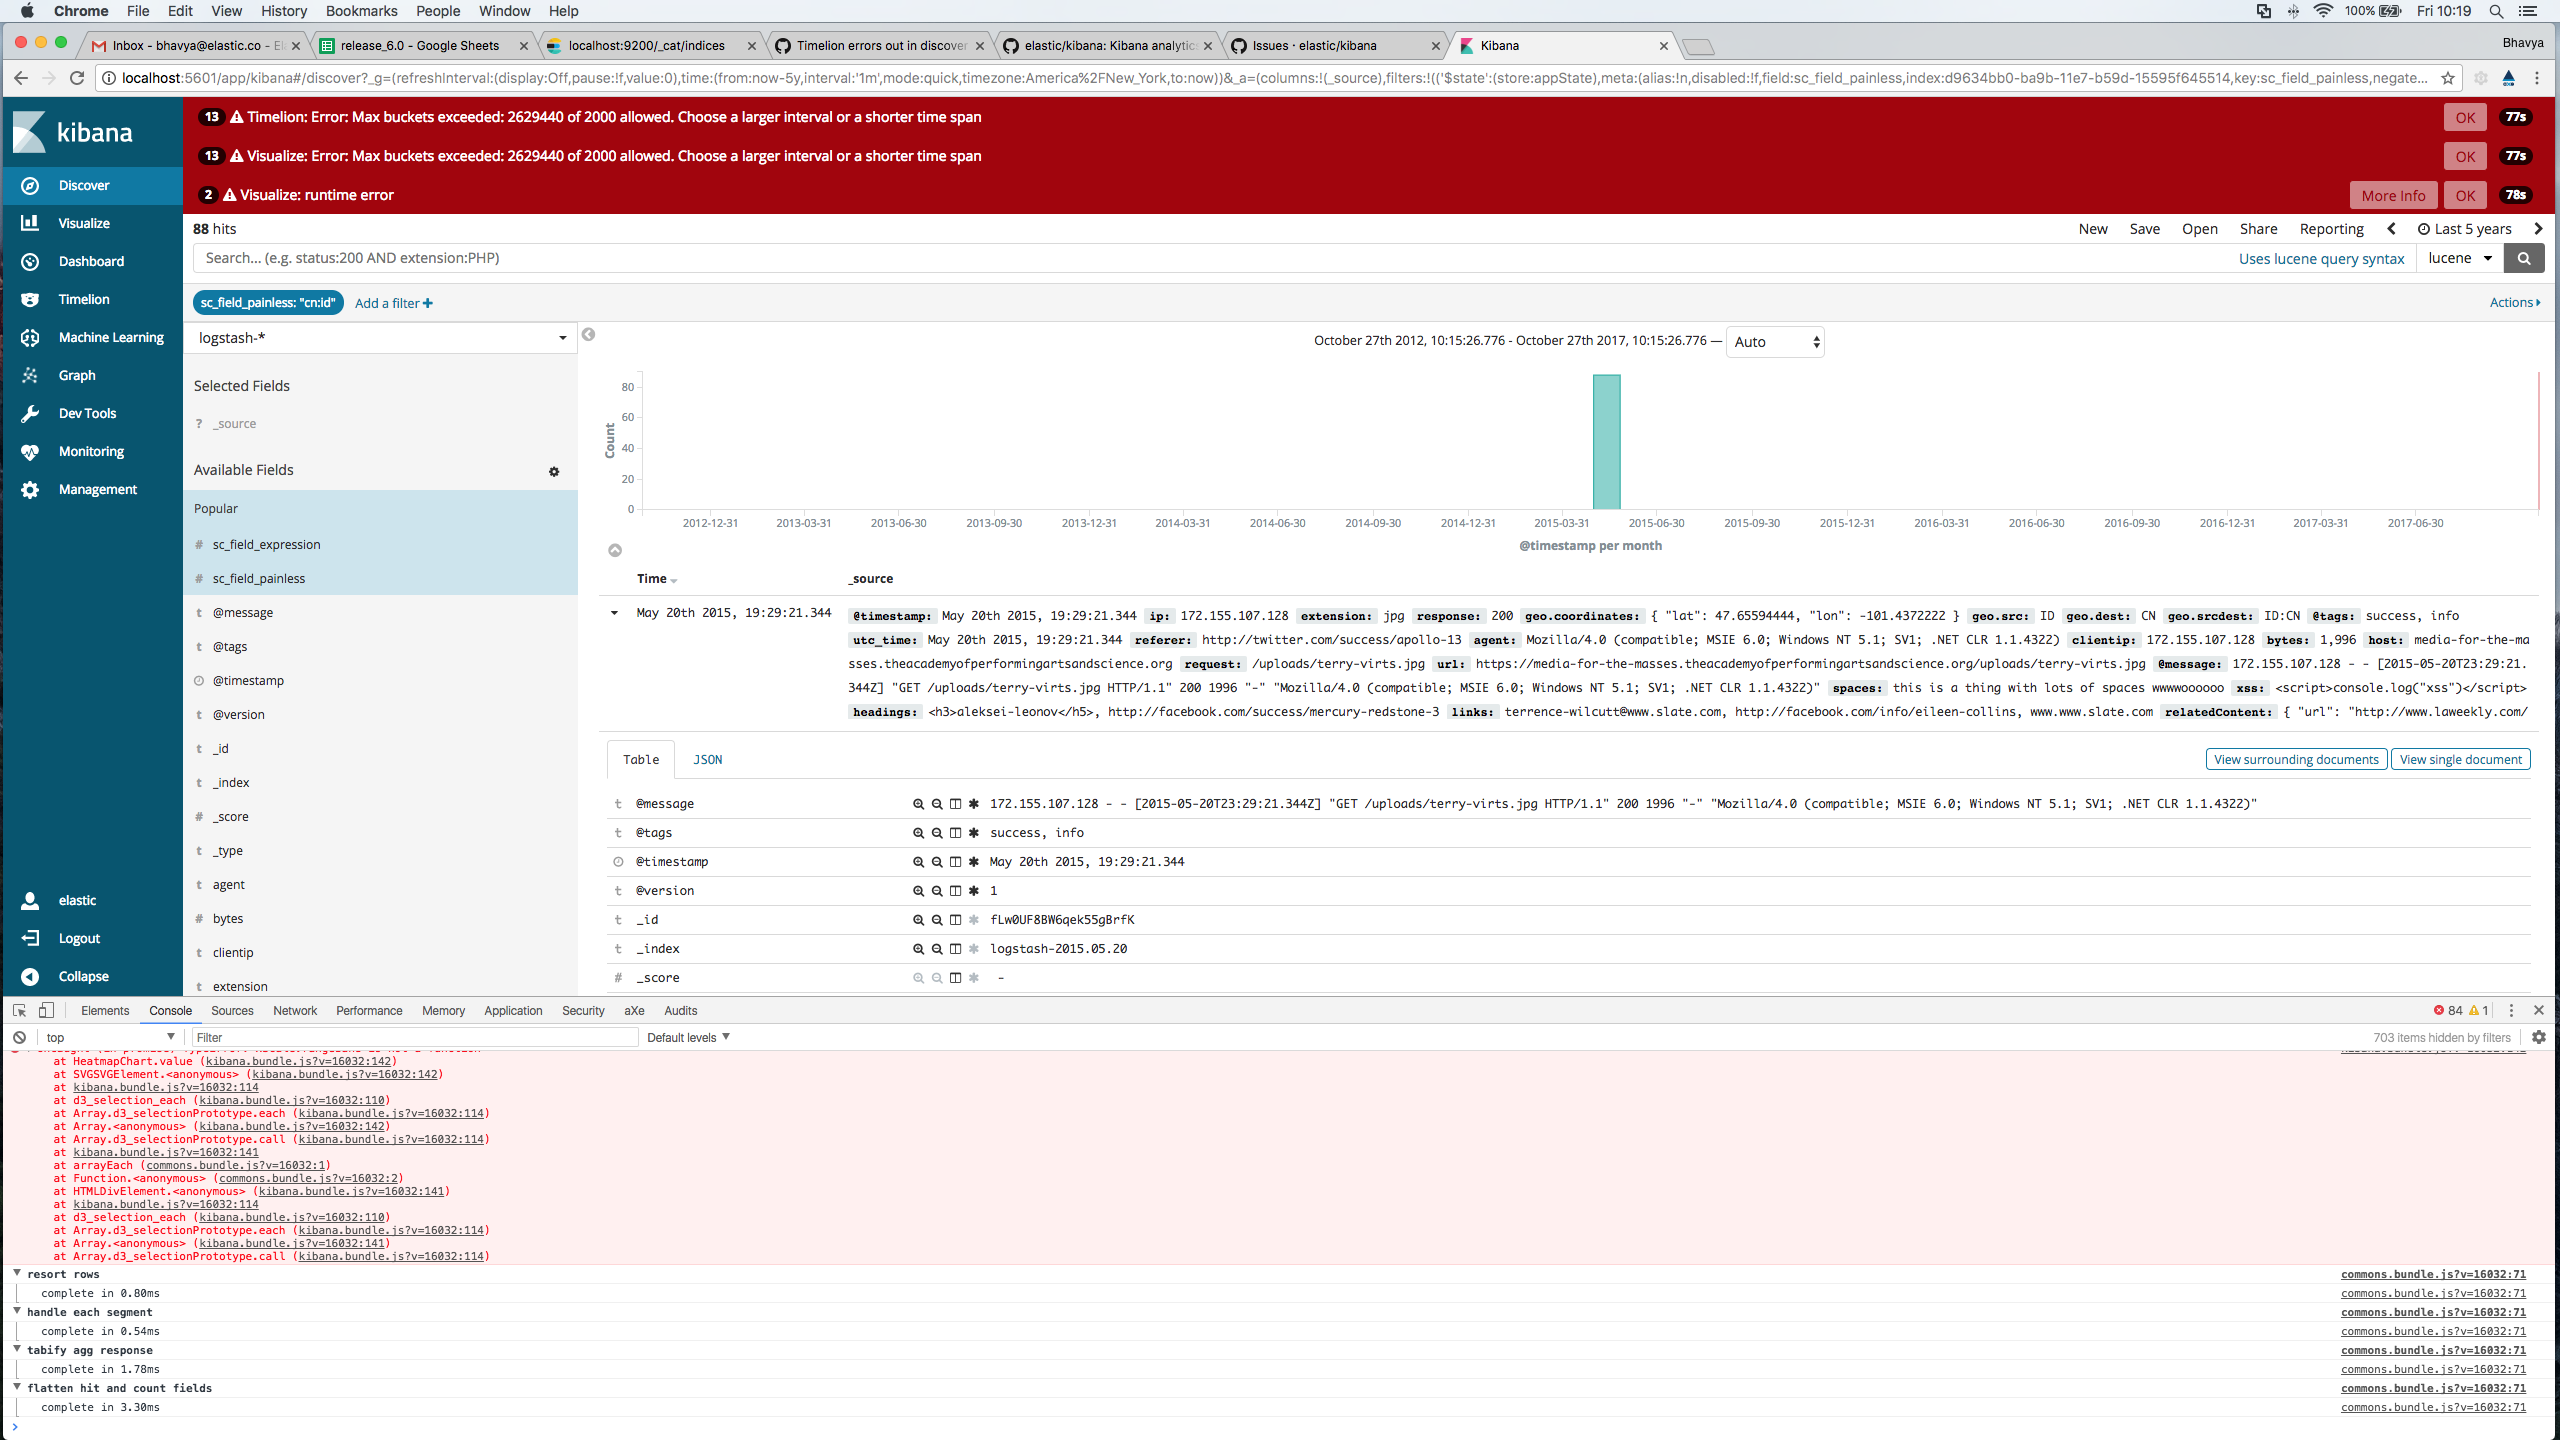Image resolution: width=2560 pixels, height=1440 pixels.
Task: Click More Info on the runtime error
Action: [x=2392, y=195]
